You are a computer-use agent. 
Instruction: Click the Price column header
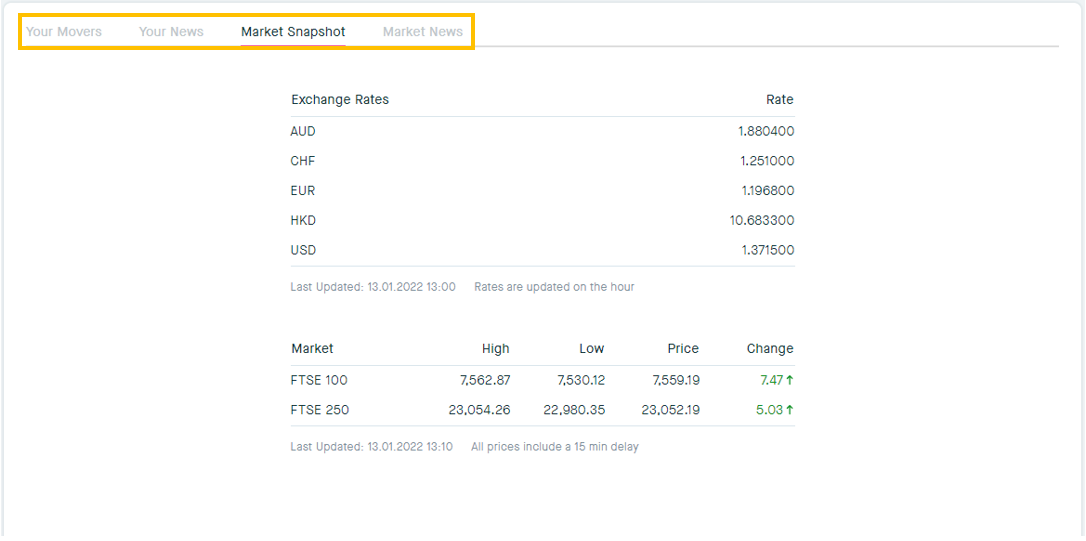683,349
